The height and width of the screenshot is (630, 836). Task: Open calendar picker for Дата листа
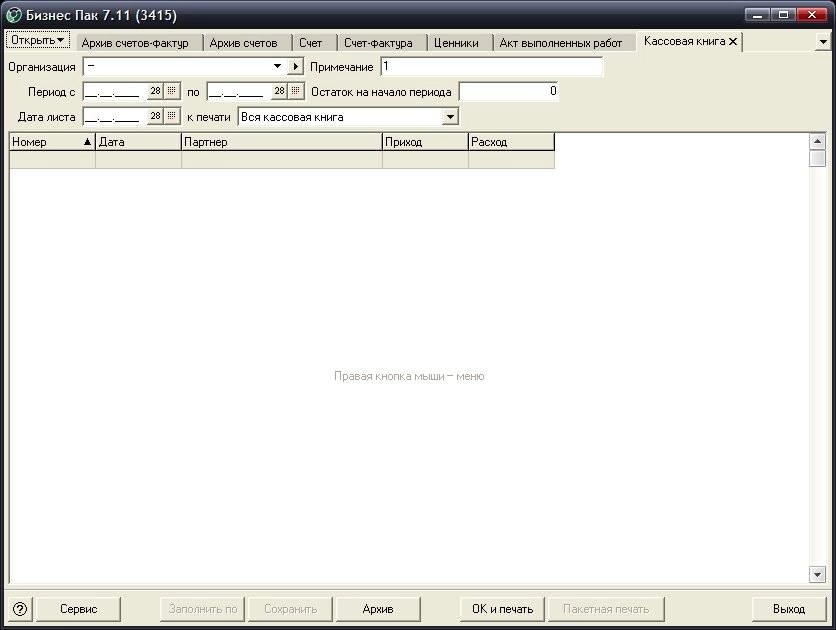point(172,116)
